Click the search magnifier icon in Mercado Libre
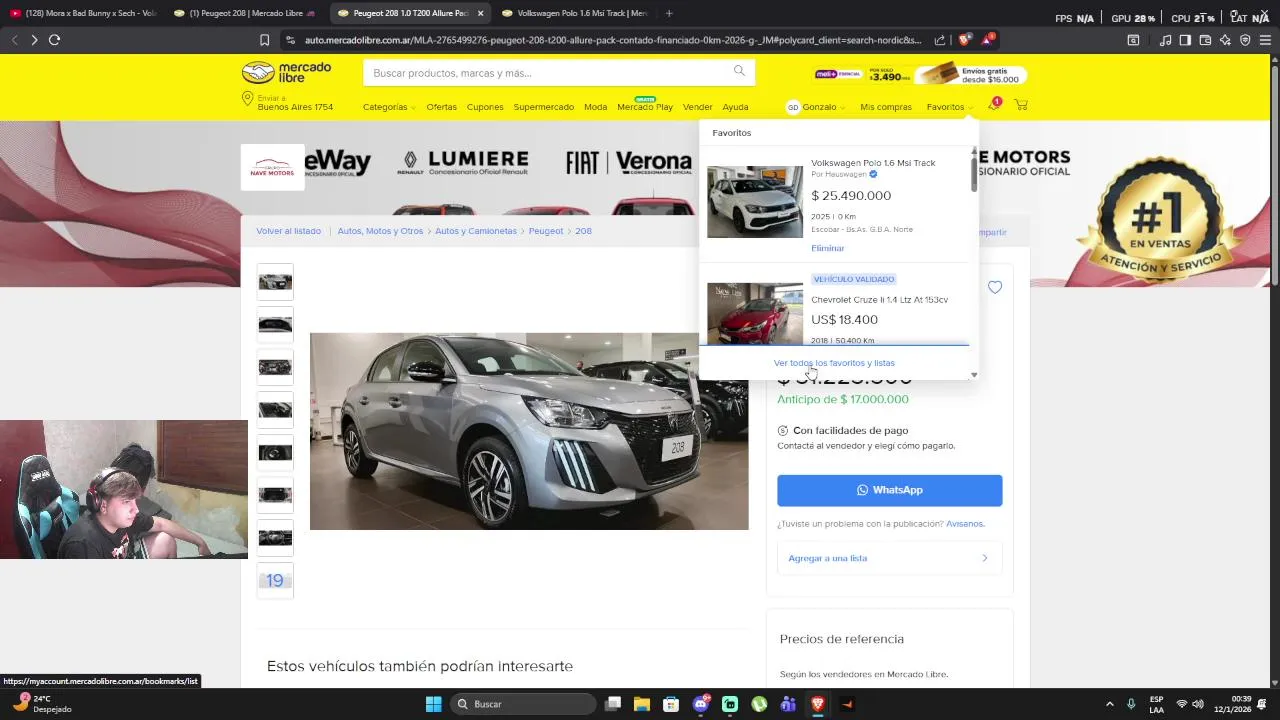The image size is (1280, 720). pyautogui.click(x=739, y=71)
